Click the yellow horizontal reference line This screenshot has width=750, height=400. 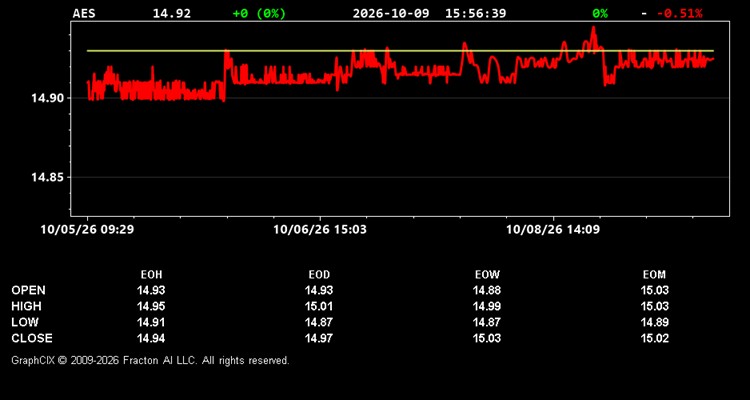[x=400, y=51]
